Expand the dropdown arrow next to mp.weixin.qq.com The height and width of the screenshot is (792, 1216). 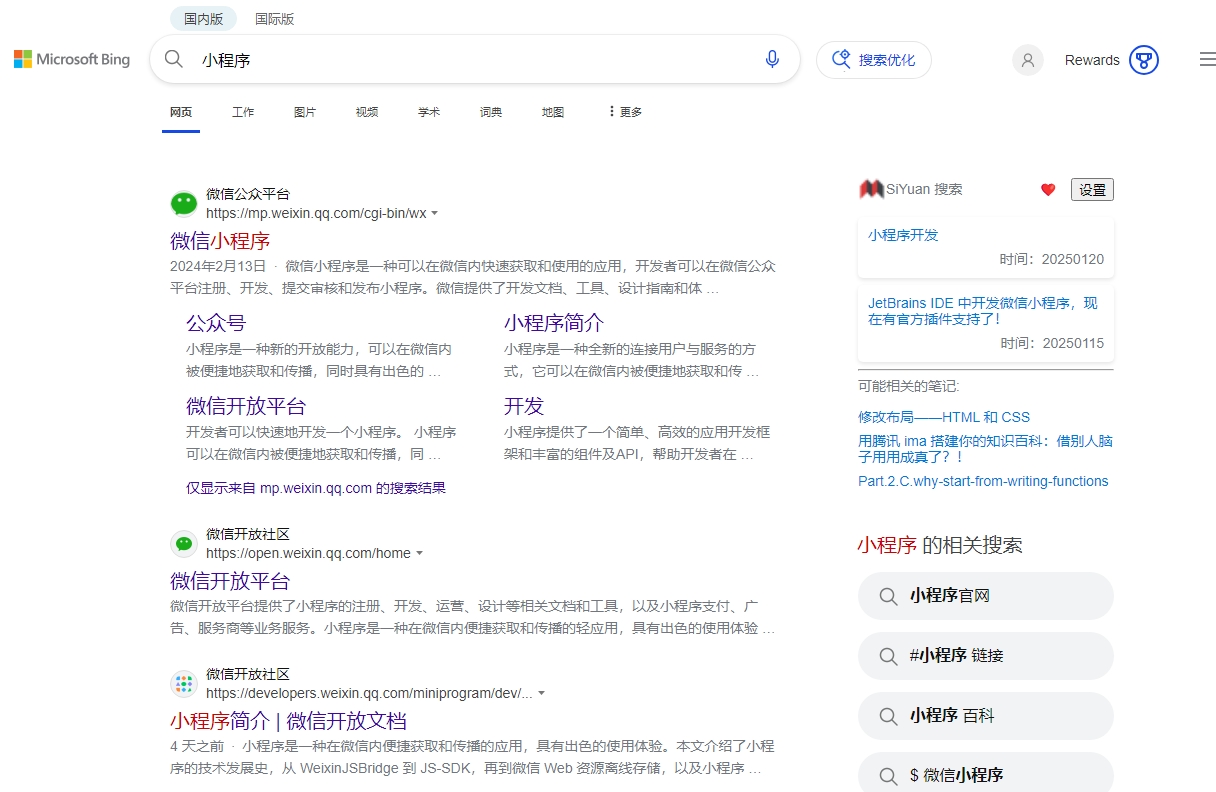click(434, 213)
